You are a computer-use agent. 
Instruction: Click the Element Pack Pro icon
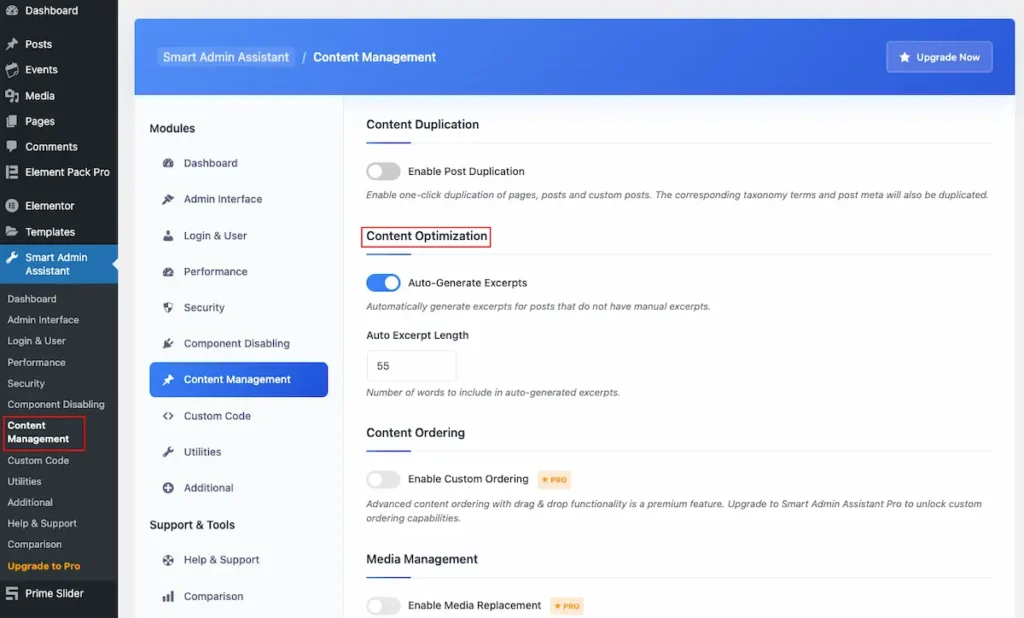coord(12,172)
